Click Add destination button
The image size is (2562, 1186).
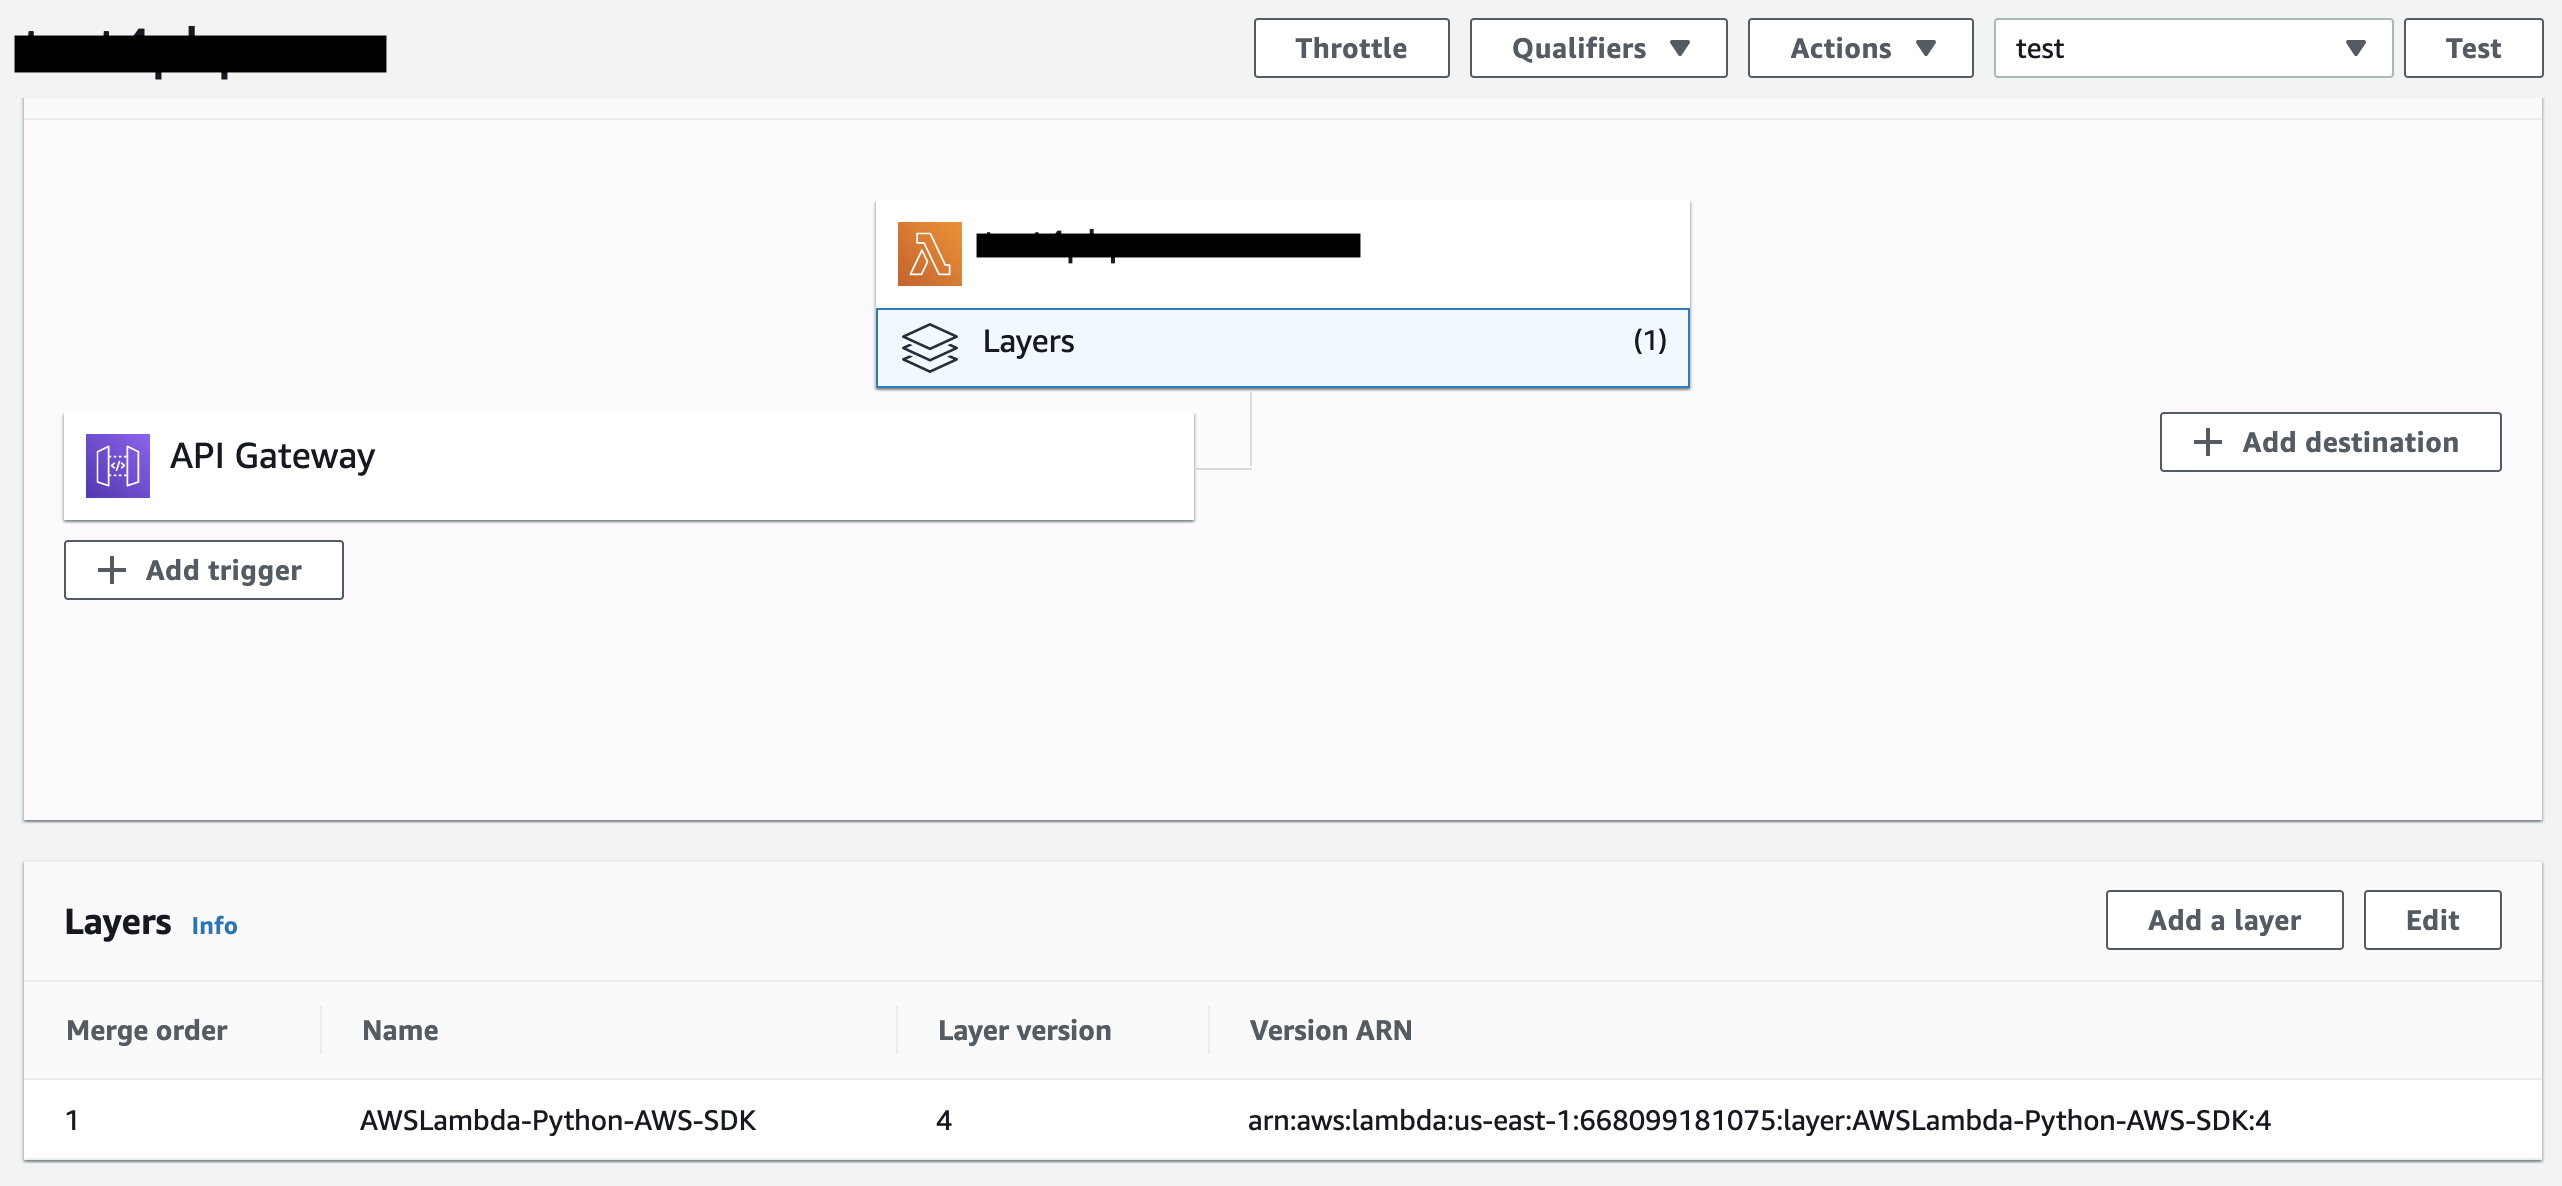point(2330,442)
